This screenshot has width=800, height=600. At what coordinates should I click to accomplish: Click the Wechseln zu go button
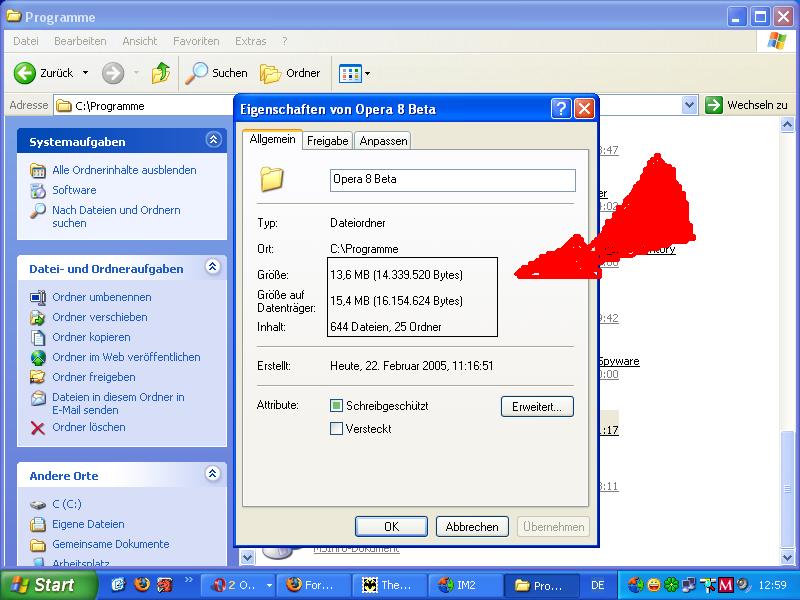pos(746,105)
